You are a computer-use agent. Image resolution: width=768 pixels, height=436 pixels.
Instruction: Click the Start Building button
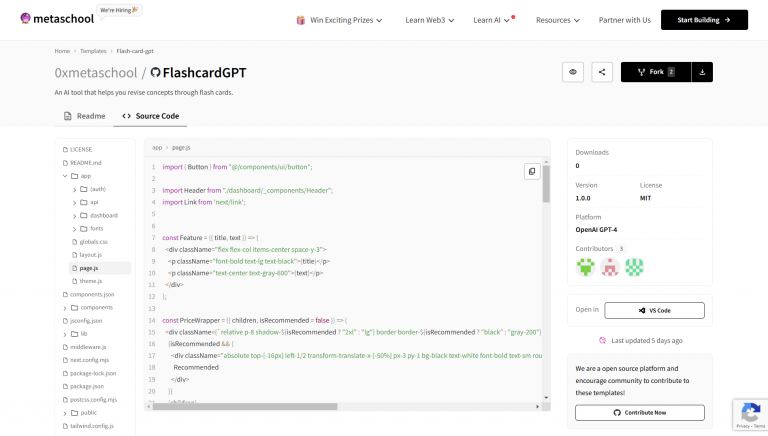coord(704,20)
